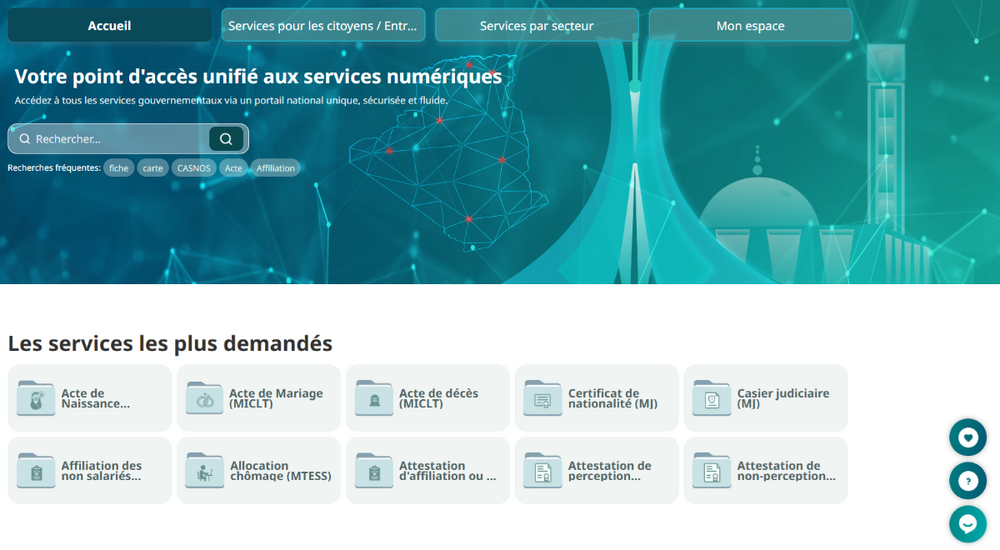Click the Allocation chômage folder icon
The height and width of the screenshot is (550, 1000).
[204, 471]
